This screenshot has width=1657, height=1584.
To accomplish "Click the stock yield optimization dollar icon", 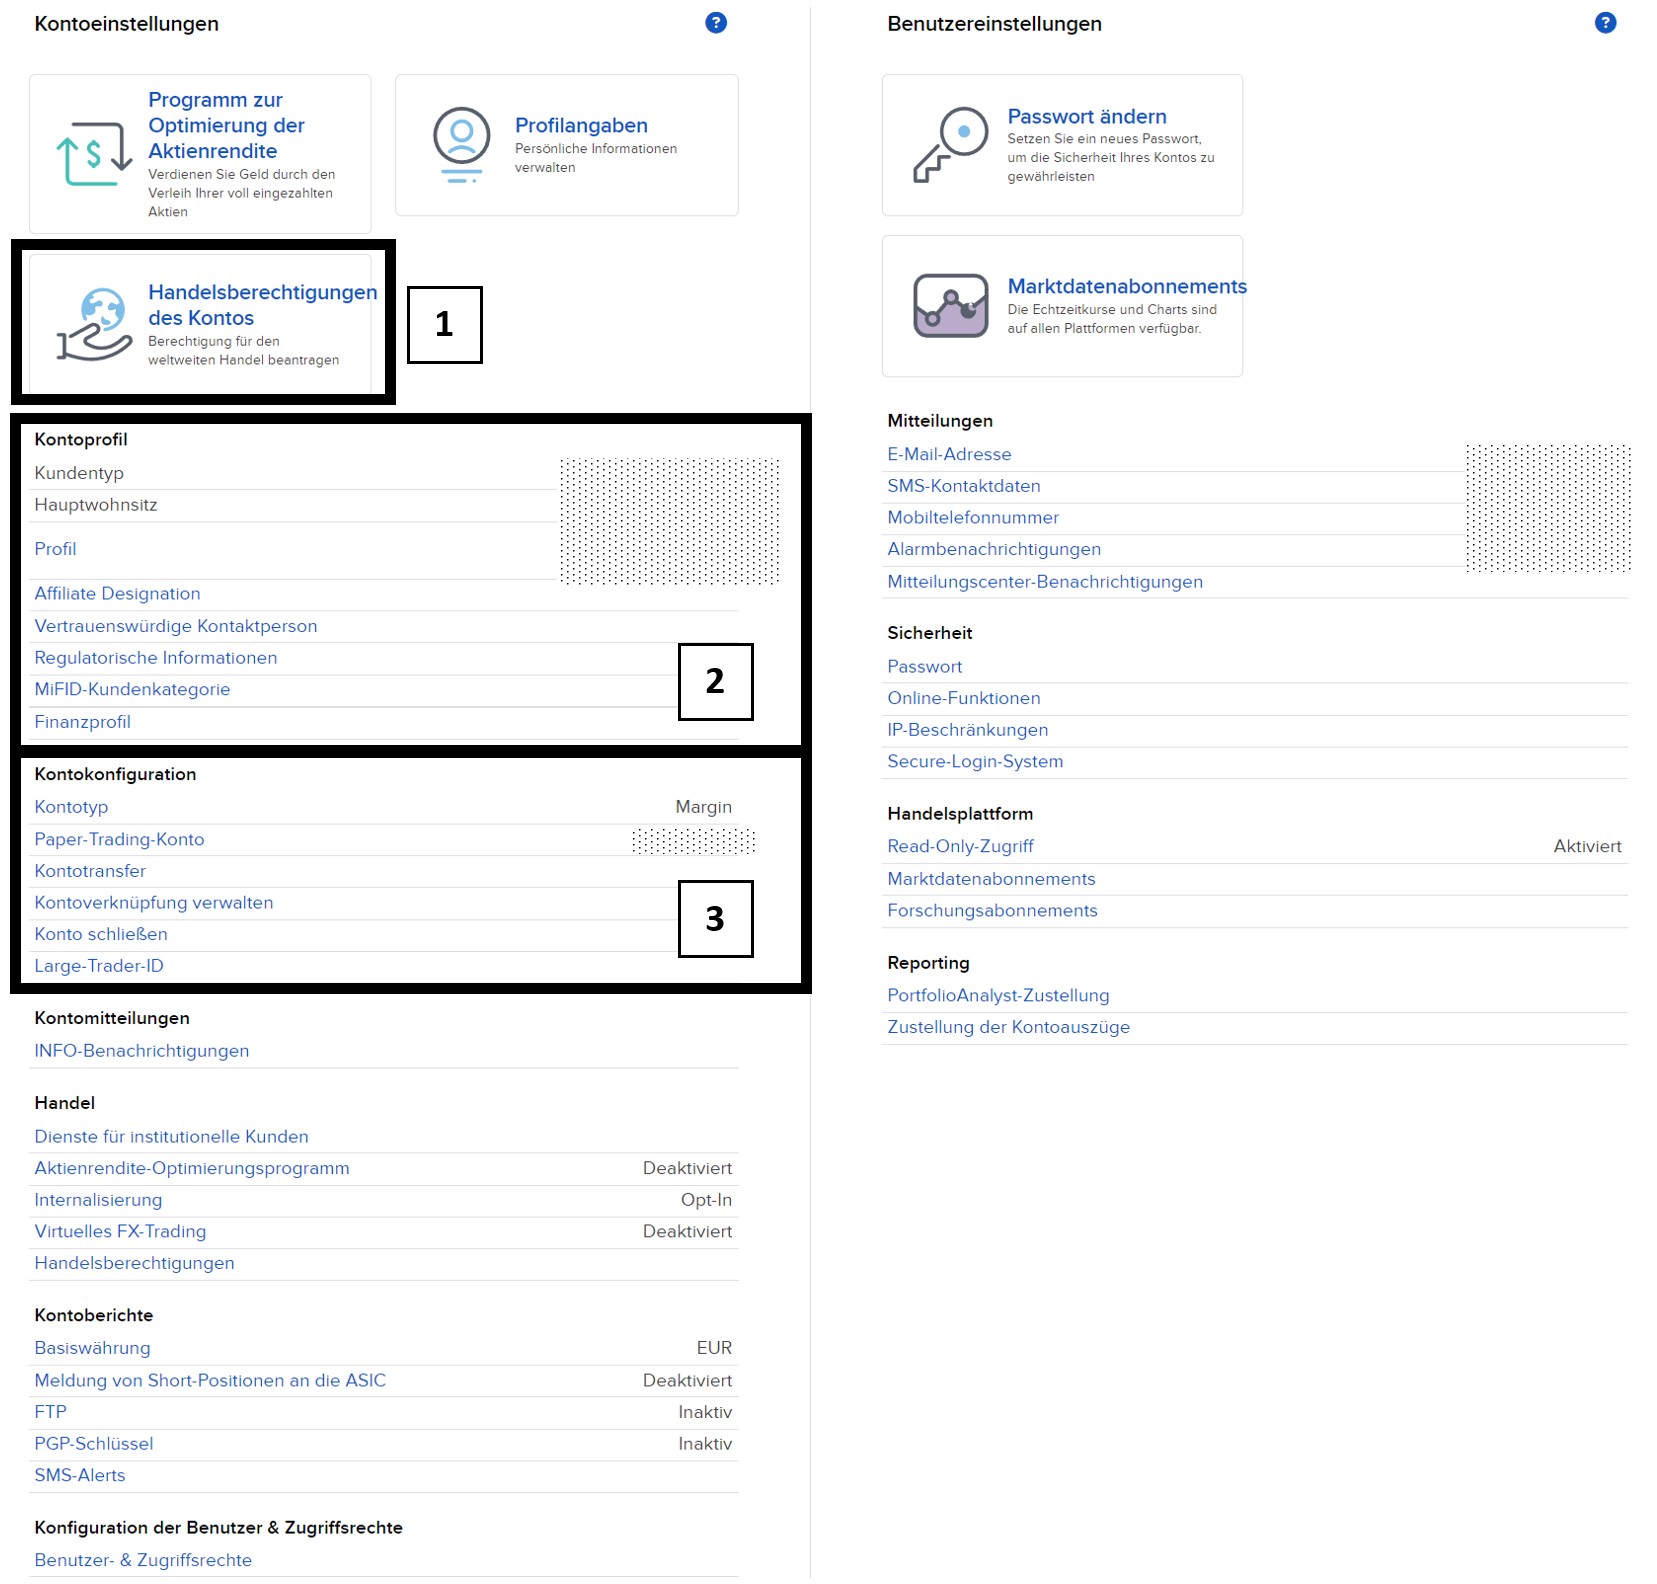I will [x=94, y=154].
